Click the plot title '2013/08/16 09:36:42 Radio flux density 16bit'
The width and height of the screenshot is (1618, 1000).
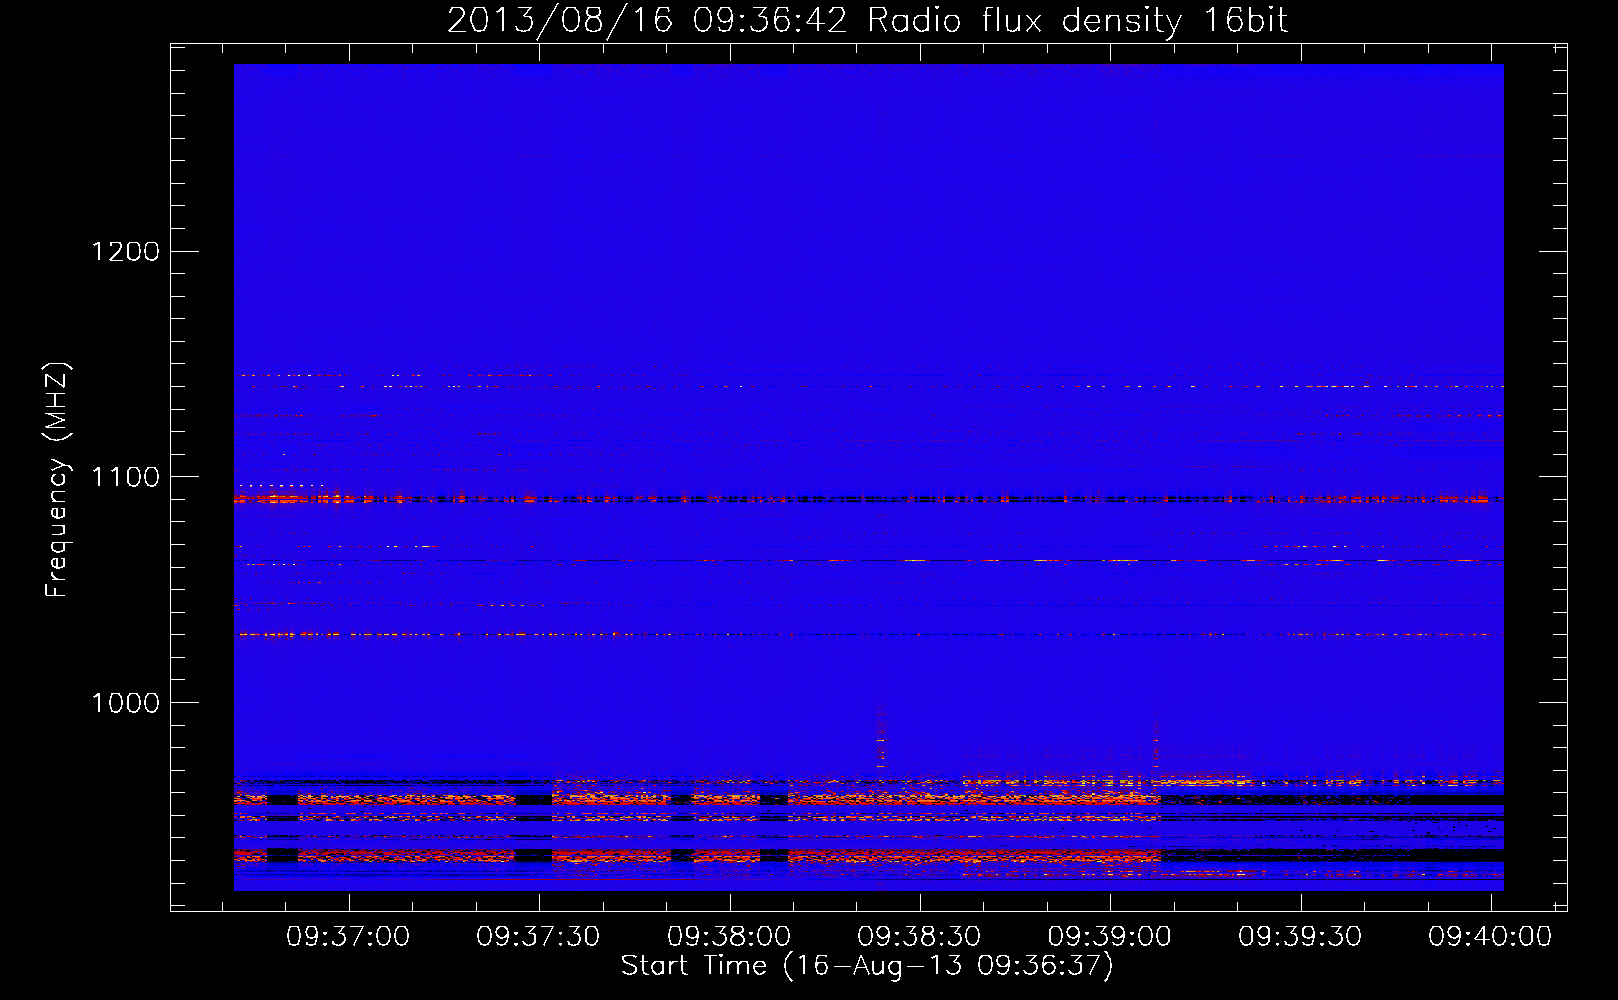coord(867,21)
